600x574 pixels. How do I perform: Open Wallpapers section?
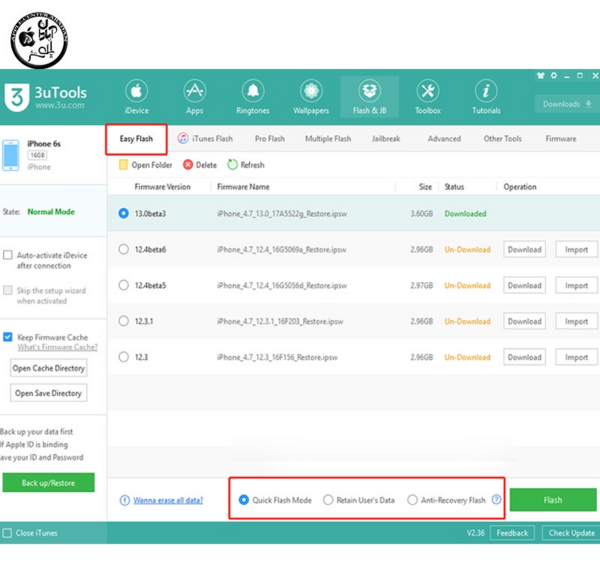(x=311, y=98)
